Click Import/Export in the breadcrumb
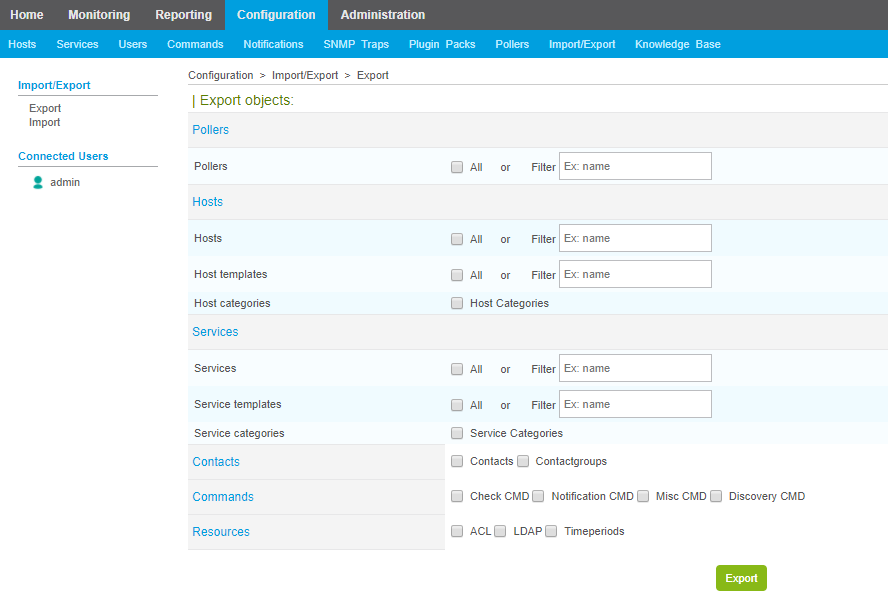 coord(305,75)
